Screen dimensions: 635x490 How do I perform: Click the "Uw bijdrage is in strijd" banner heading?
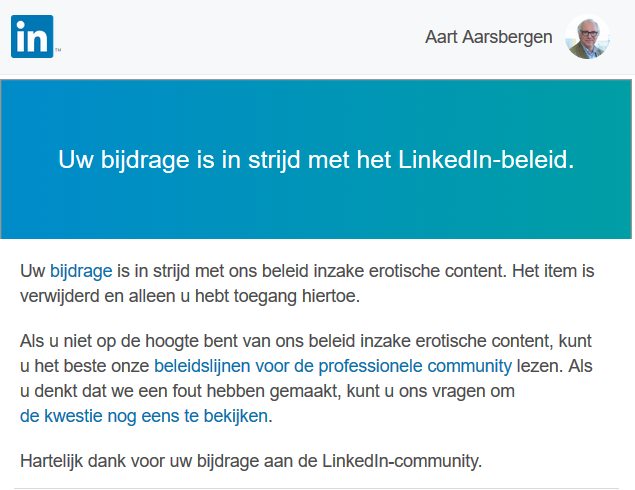coord(200,159)
